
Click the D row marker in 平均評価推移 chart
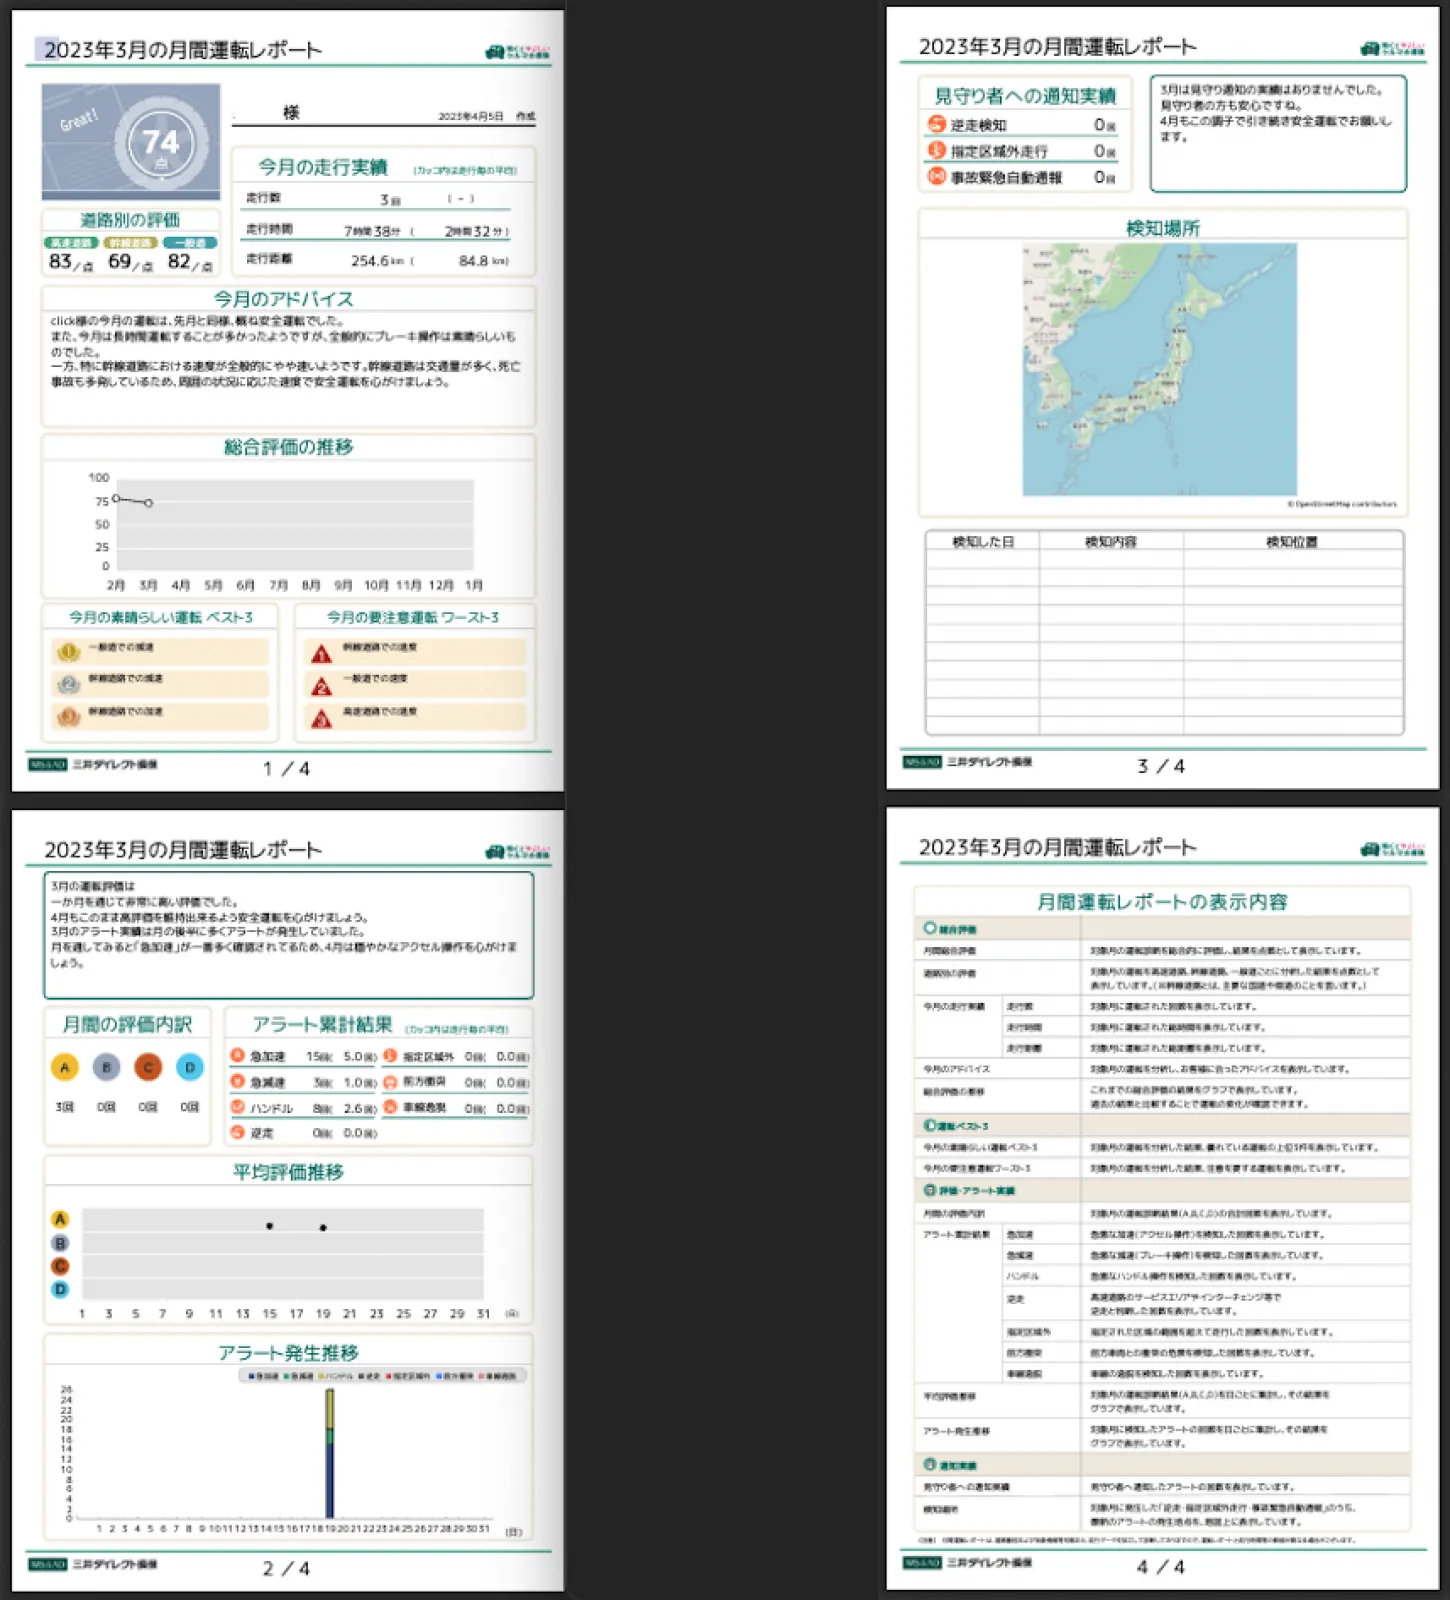pos(60,1289)
